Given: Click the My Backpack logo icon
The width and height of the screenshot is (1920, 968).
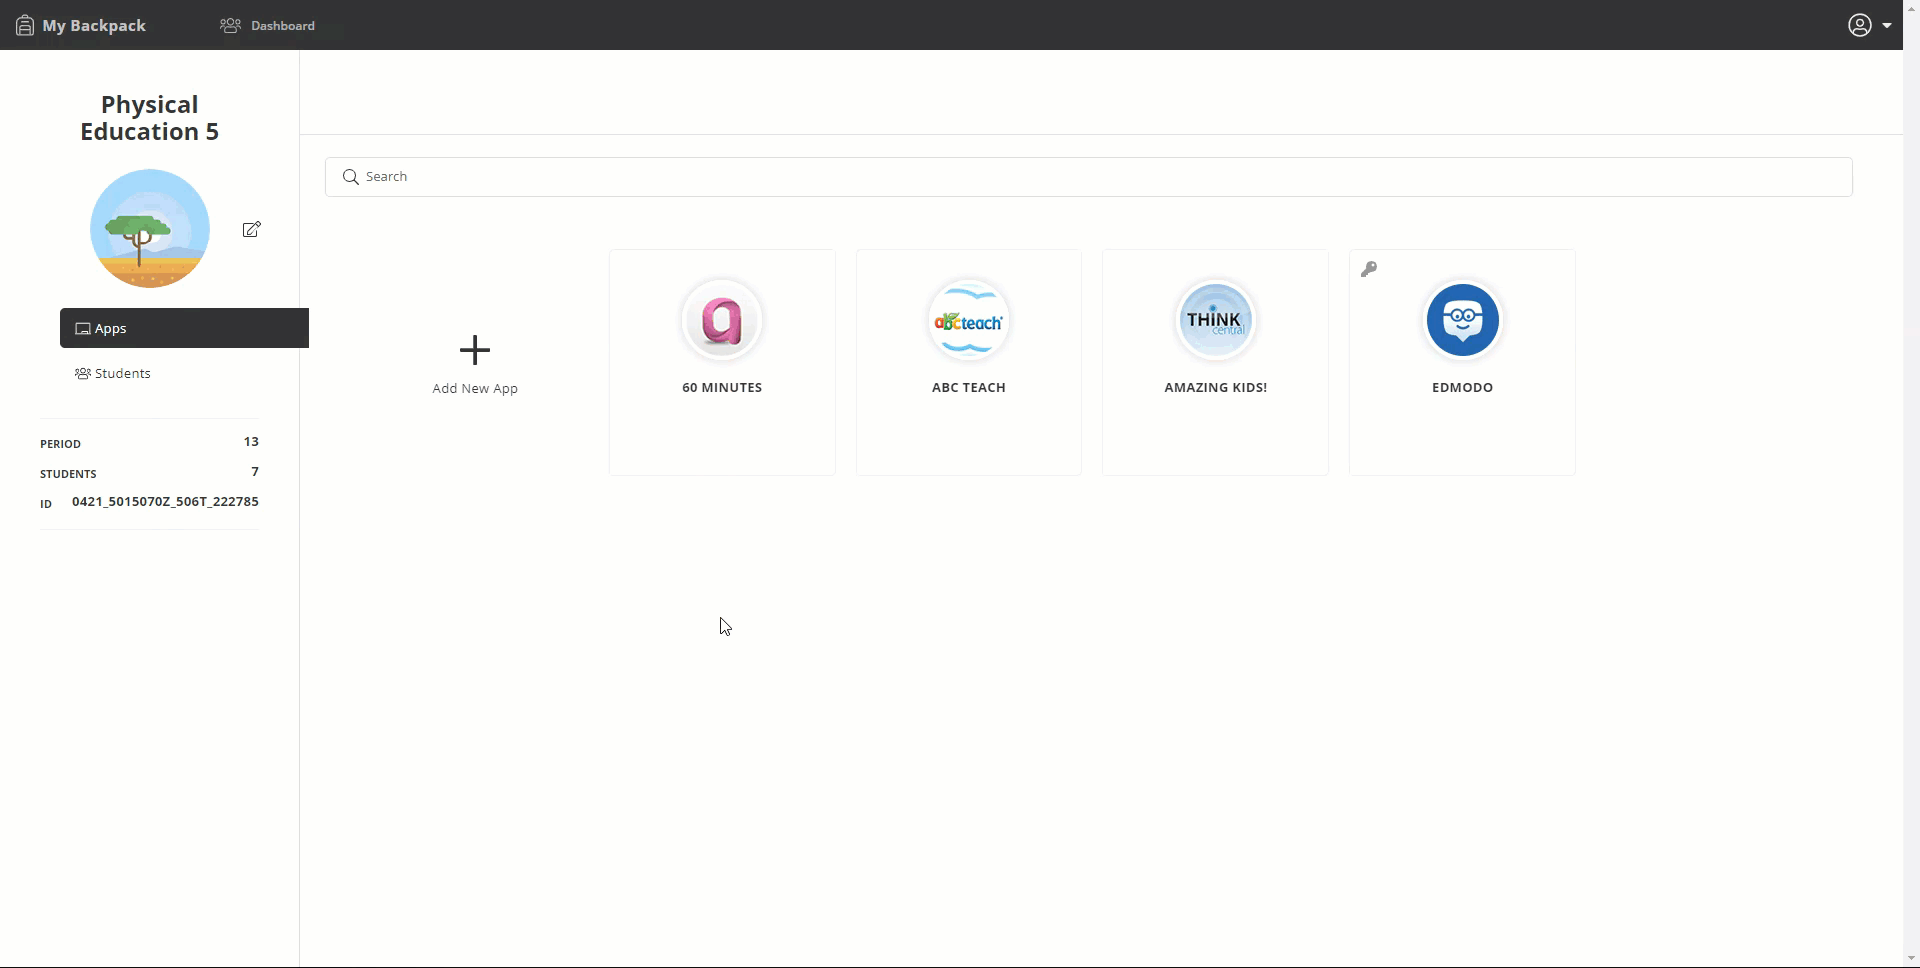Looking at the screenshot, I should coord(25,25).
